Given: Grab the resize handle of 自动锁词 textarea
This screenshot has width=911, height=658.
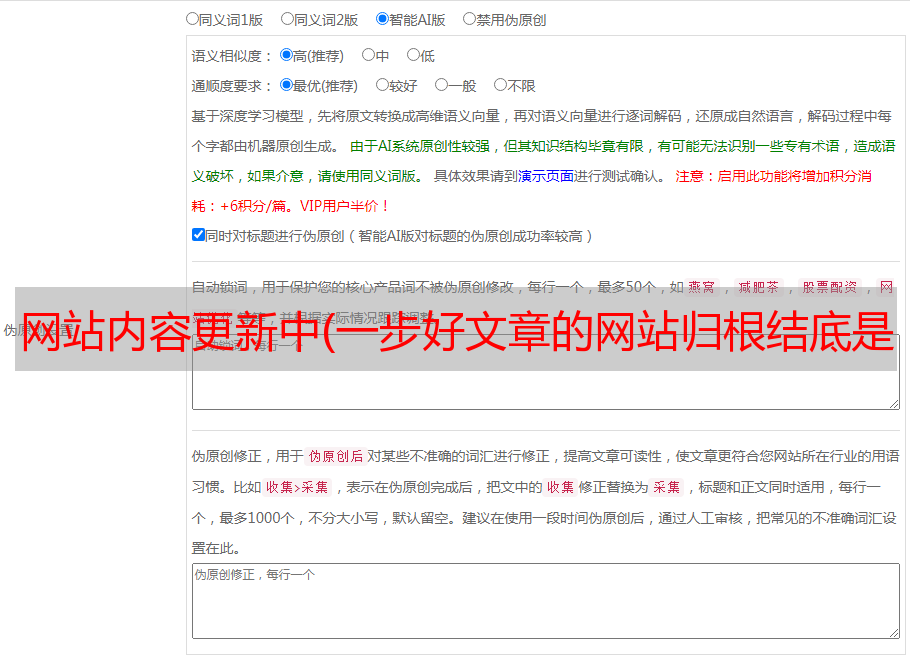Looking at the screenshot, I should 894,404.
